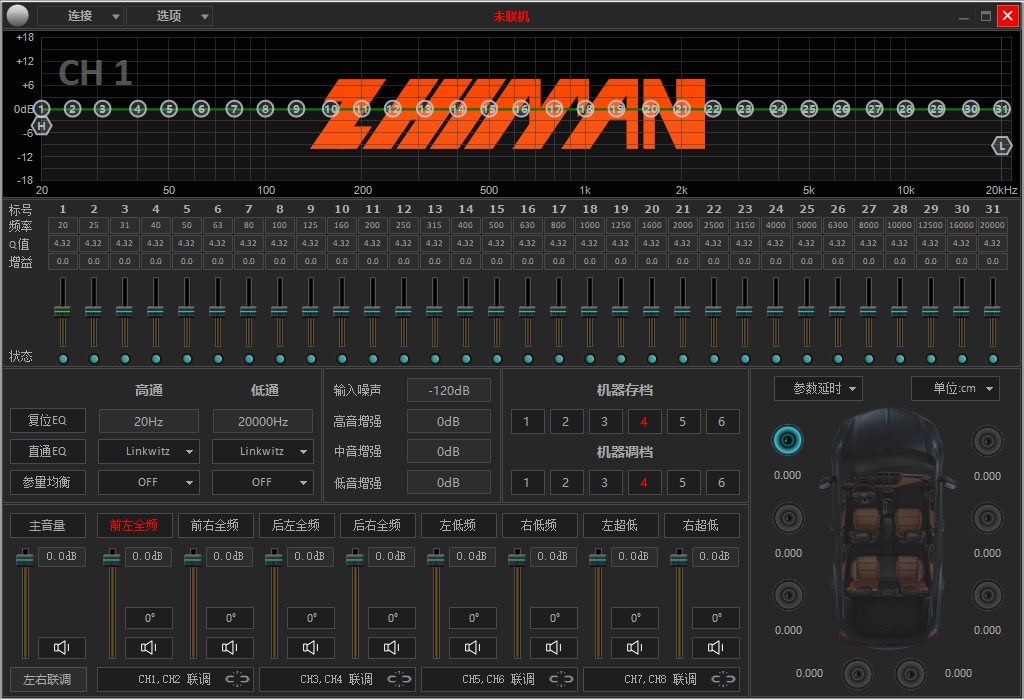The width and height of the screenshot is (1024, 700).
Task: Switch to the 后左全频 channel tab
Action: [x=296, y=525]
